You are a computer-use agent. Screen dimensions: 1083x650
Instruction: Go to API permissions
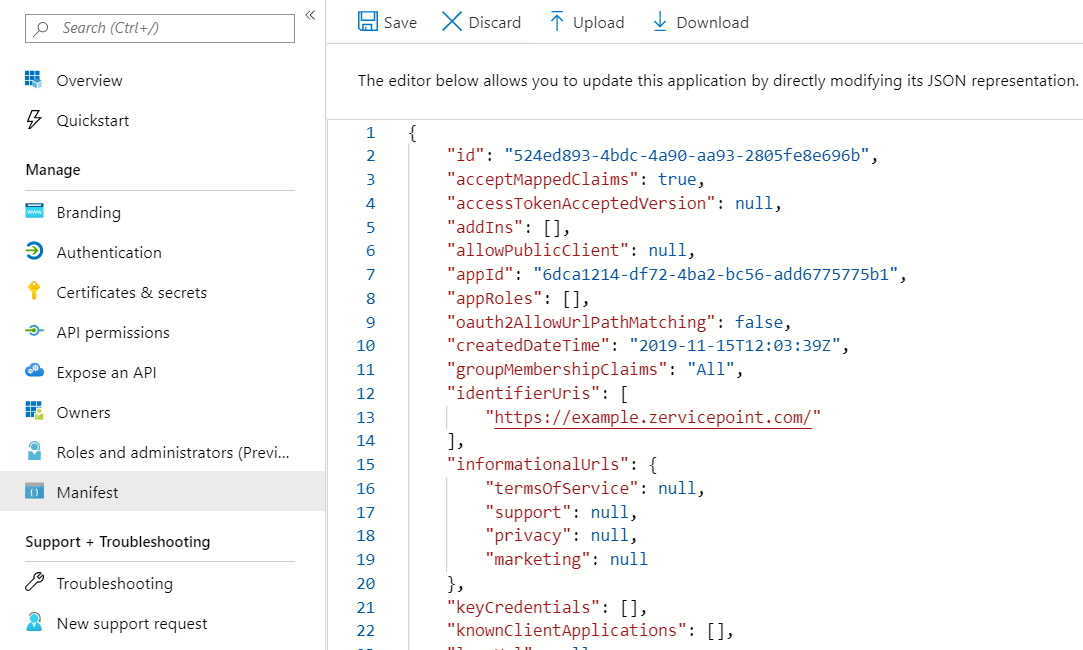coord(112,332)
